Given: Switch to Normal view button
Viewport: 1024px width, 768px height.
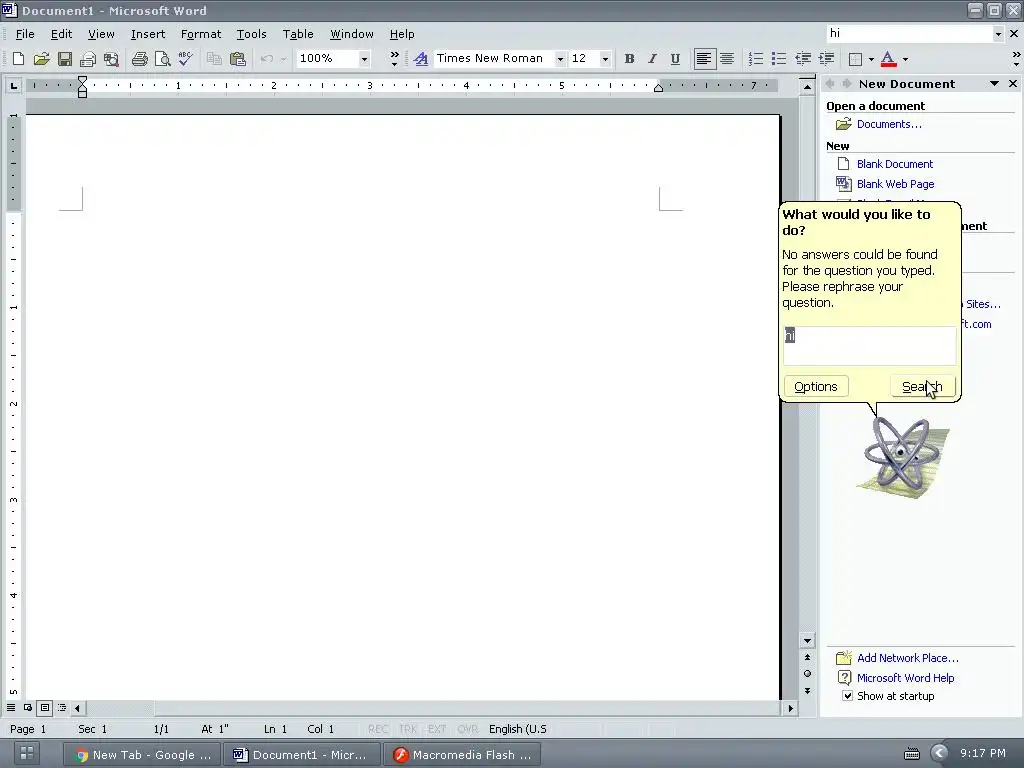Looking at the screenshot, I should [11, 708].
